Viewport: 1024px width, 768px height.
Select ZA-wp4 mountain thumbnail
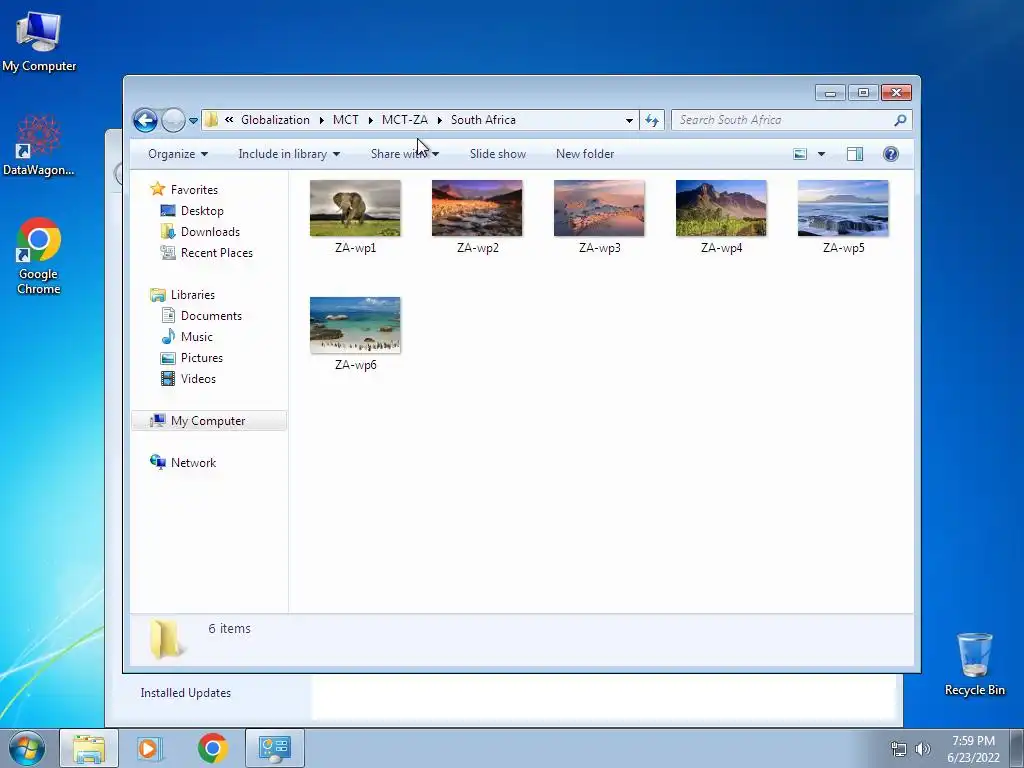(x=722, y=208)
